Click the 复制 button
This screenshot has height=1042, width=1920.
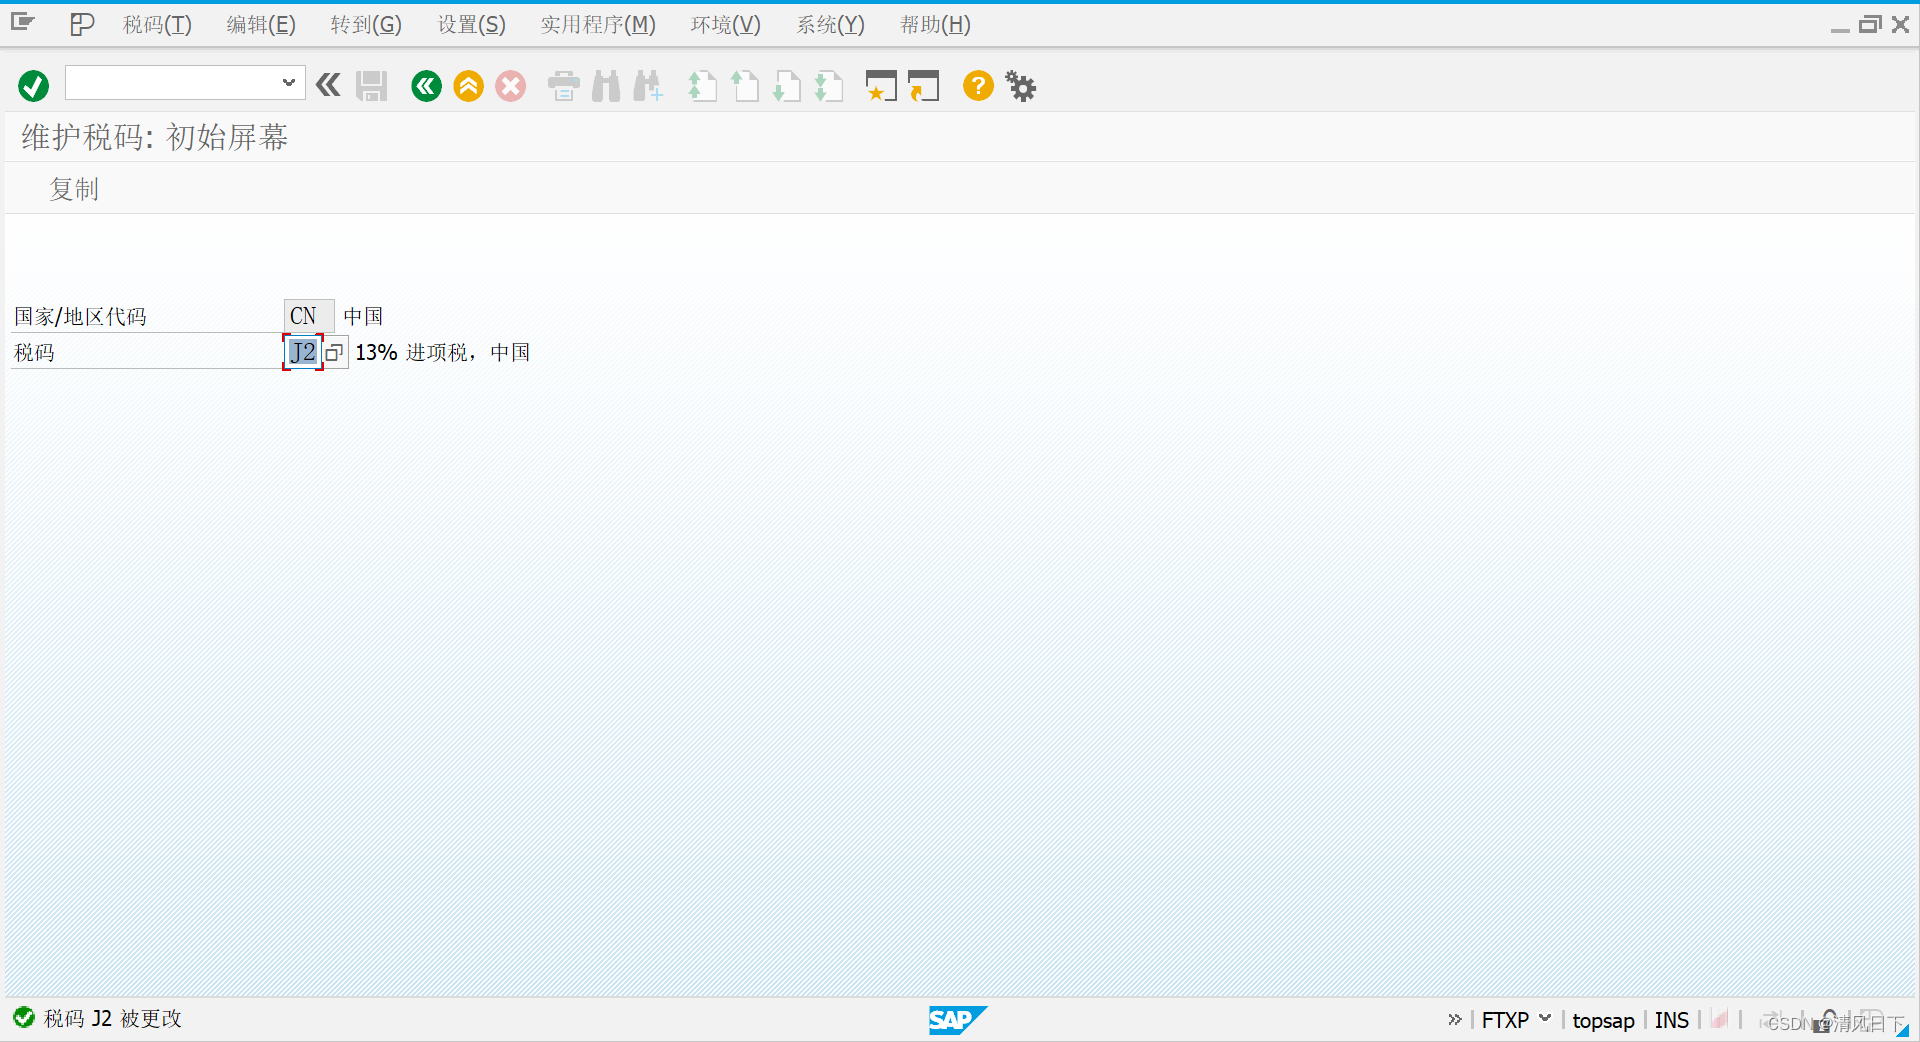pyautogui.click(x=73, y=189)
